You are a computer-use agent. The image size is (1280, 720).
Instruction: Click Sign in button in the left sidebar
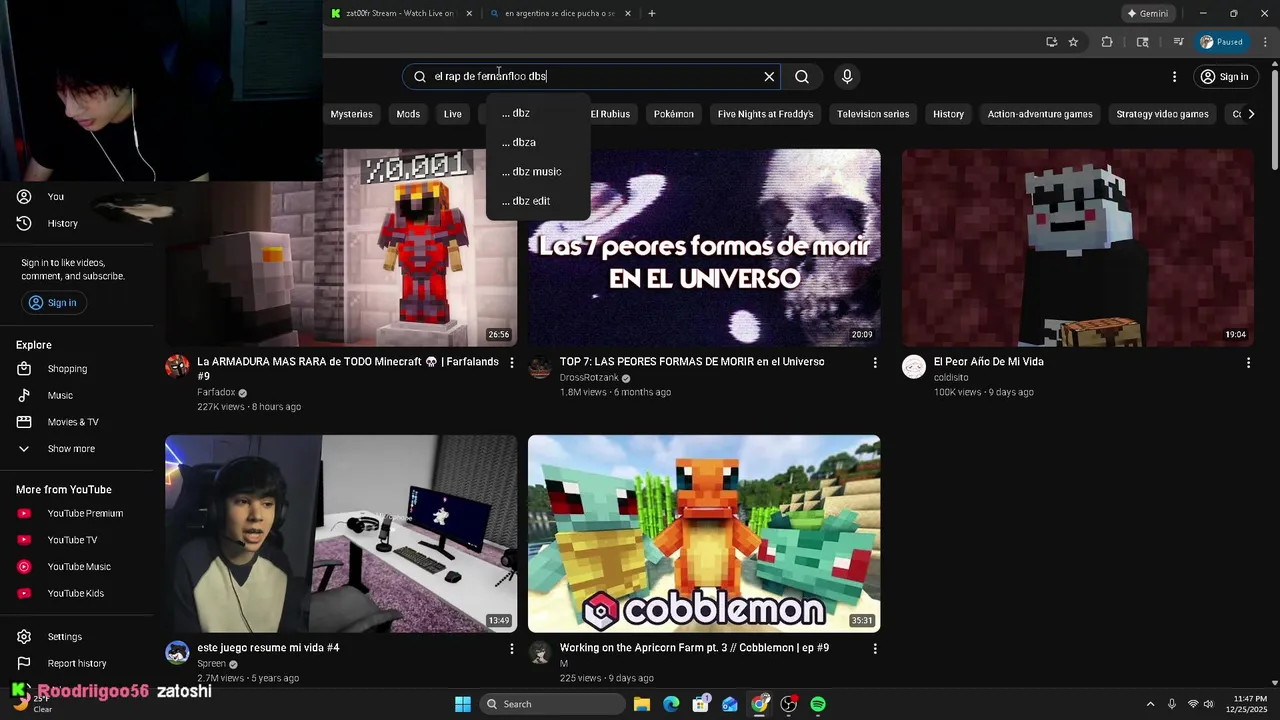[52, 303]
